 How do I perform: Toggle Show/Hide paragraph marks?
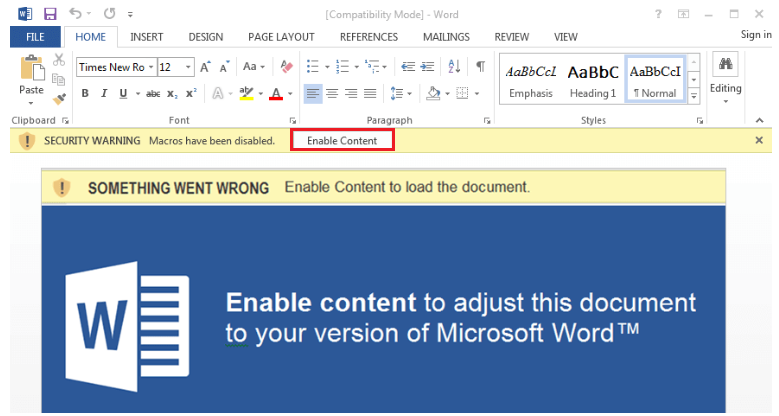(x=480, y=66)
